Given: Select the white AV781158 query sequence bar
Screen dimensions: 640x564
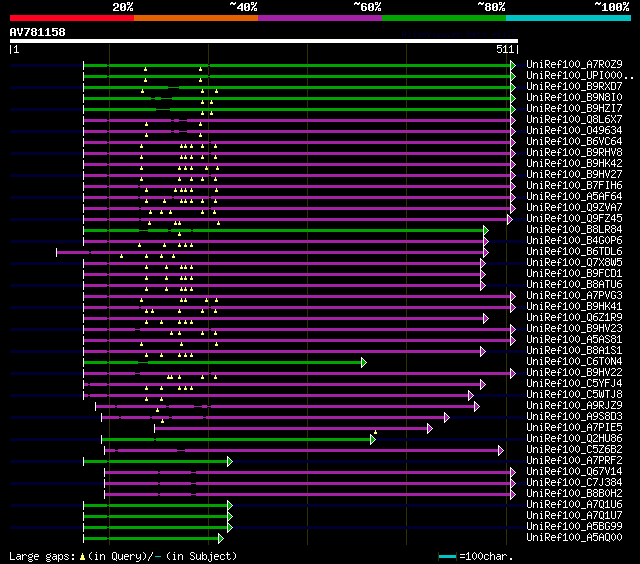Looking at the screenshot, I should pos(264,41).
